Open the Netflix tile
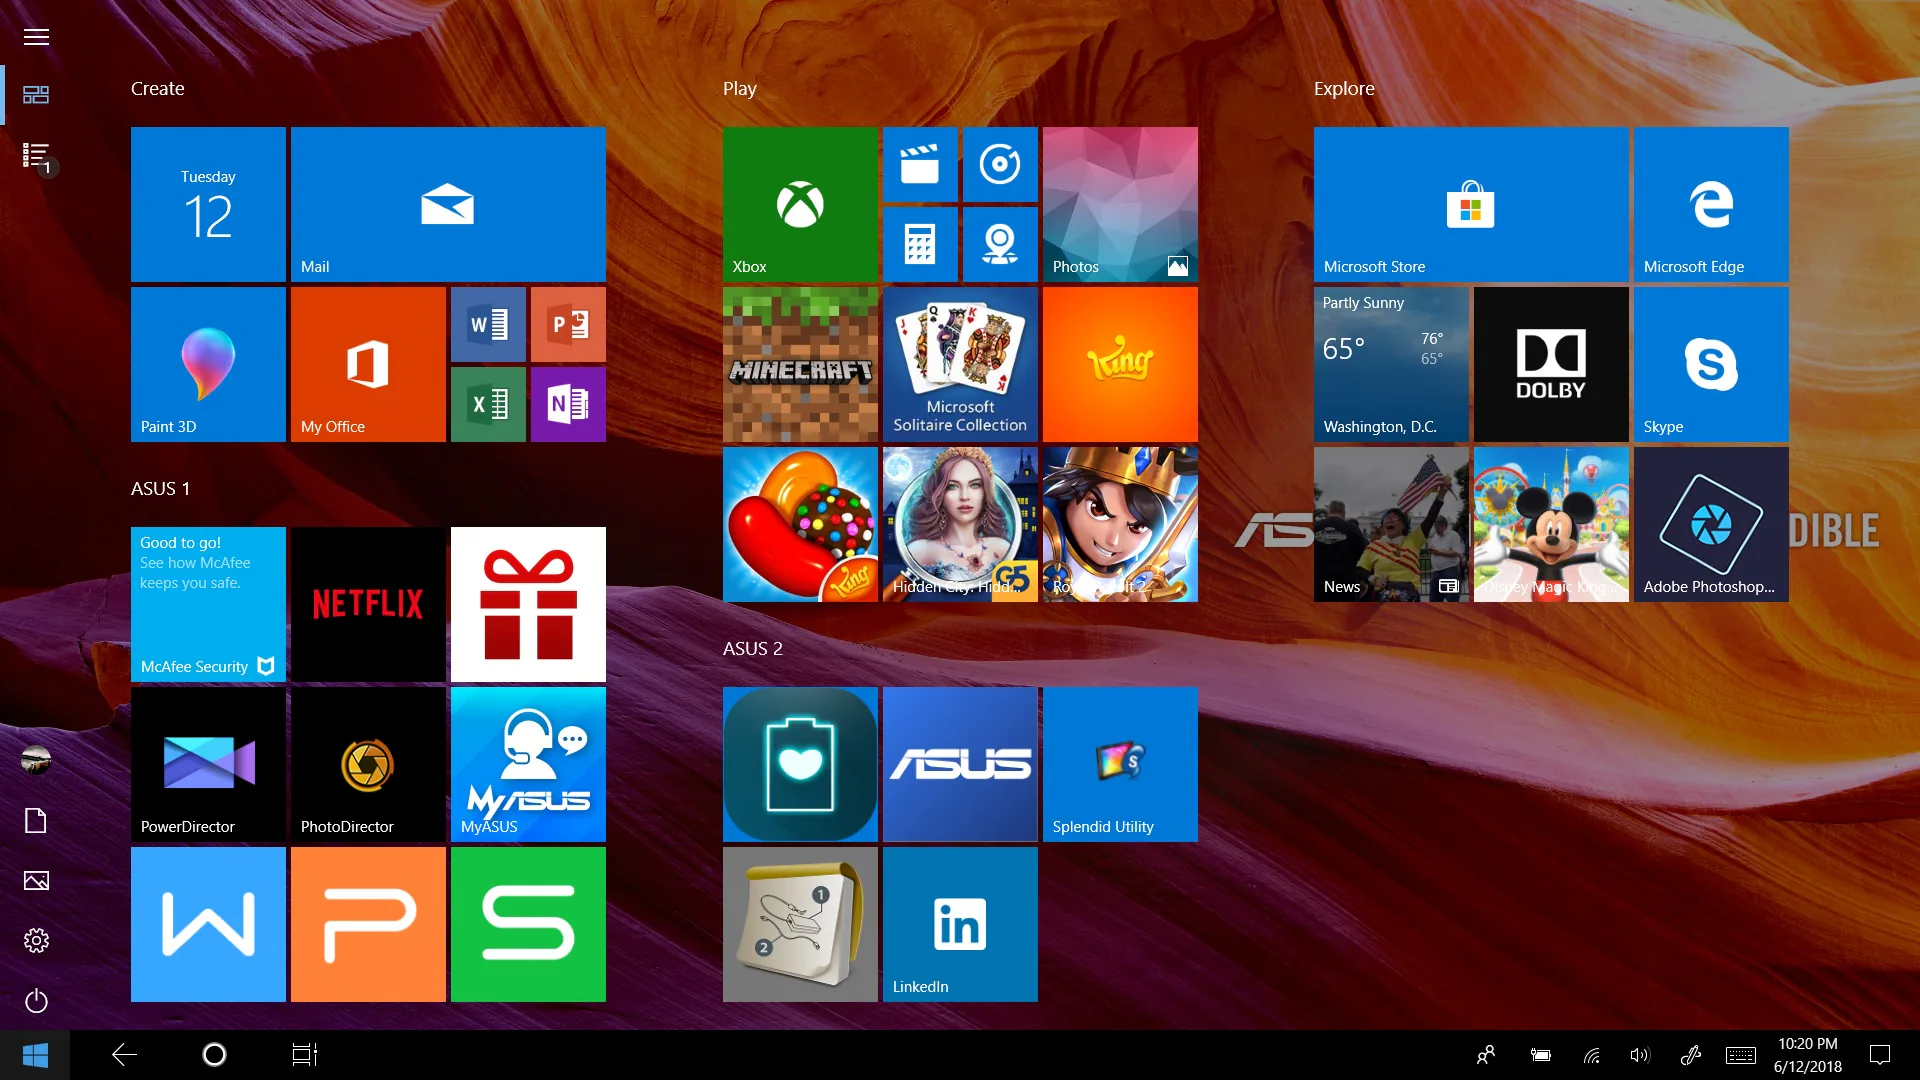1920x1080 pixels. click(x=368, y=604)
